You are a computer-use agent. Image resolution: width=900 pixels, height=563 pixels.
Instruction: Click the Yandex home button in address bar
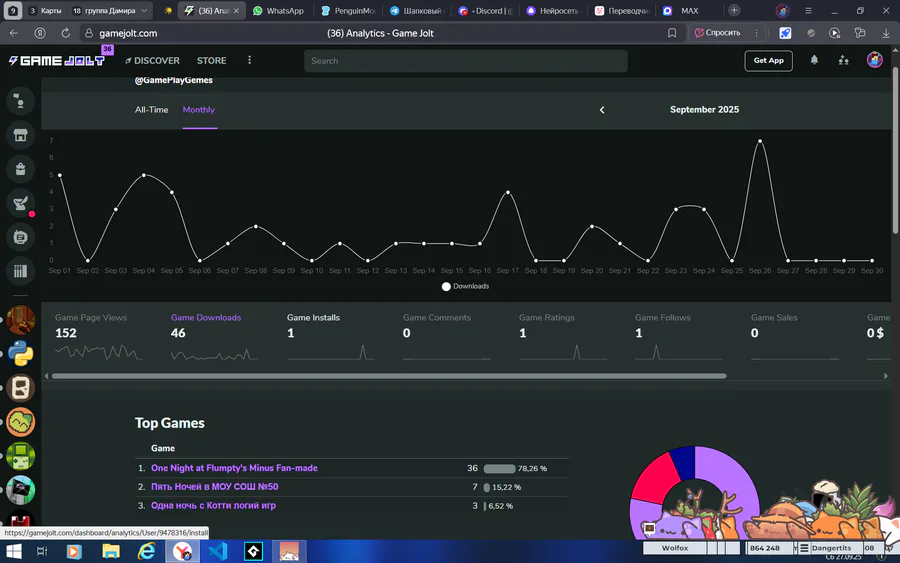pos(40,33)
